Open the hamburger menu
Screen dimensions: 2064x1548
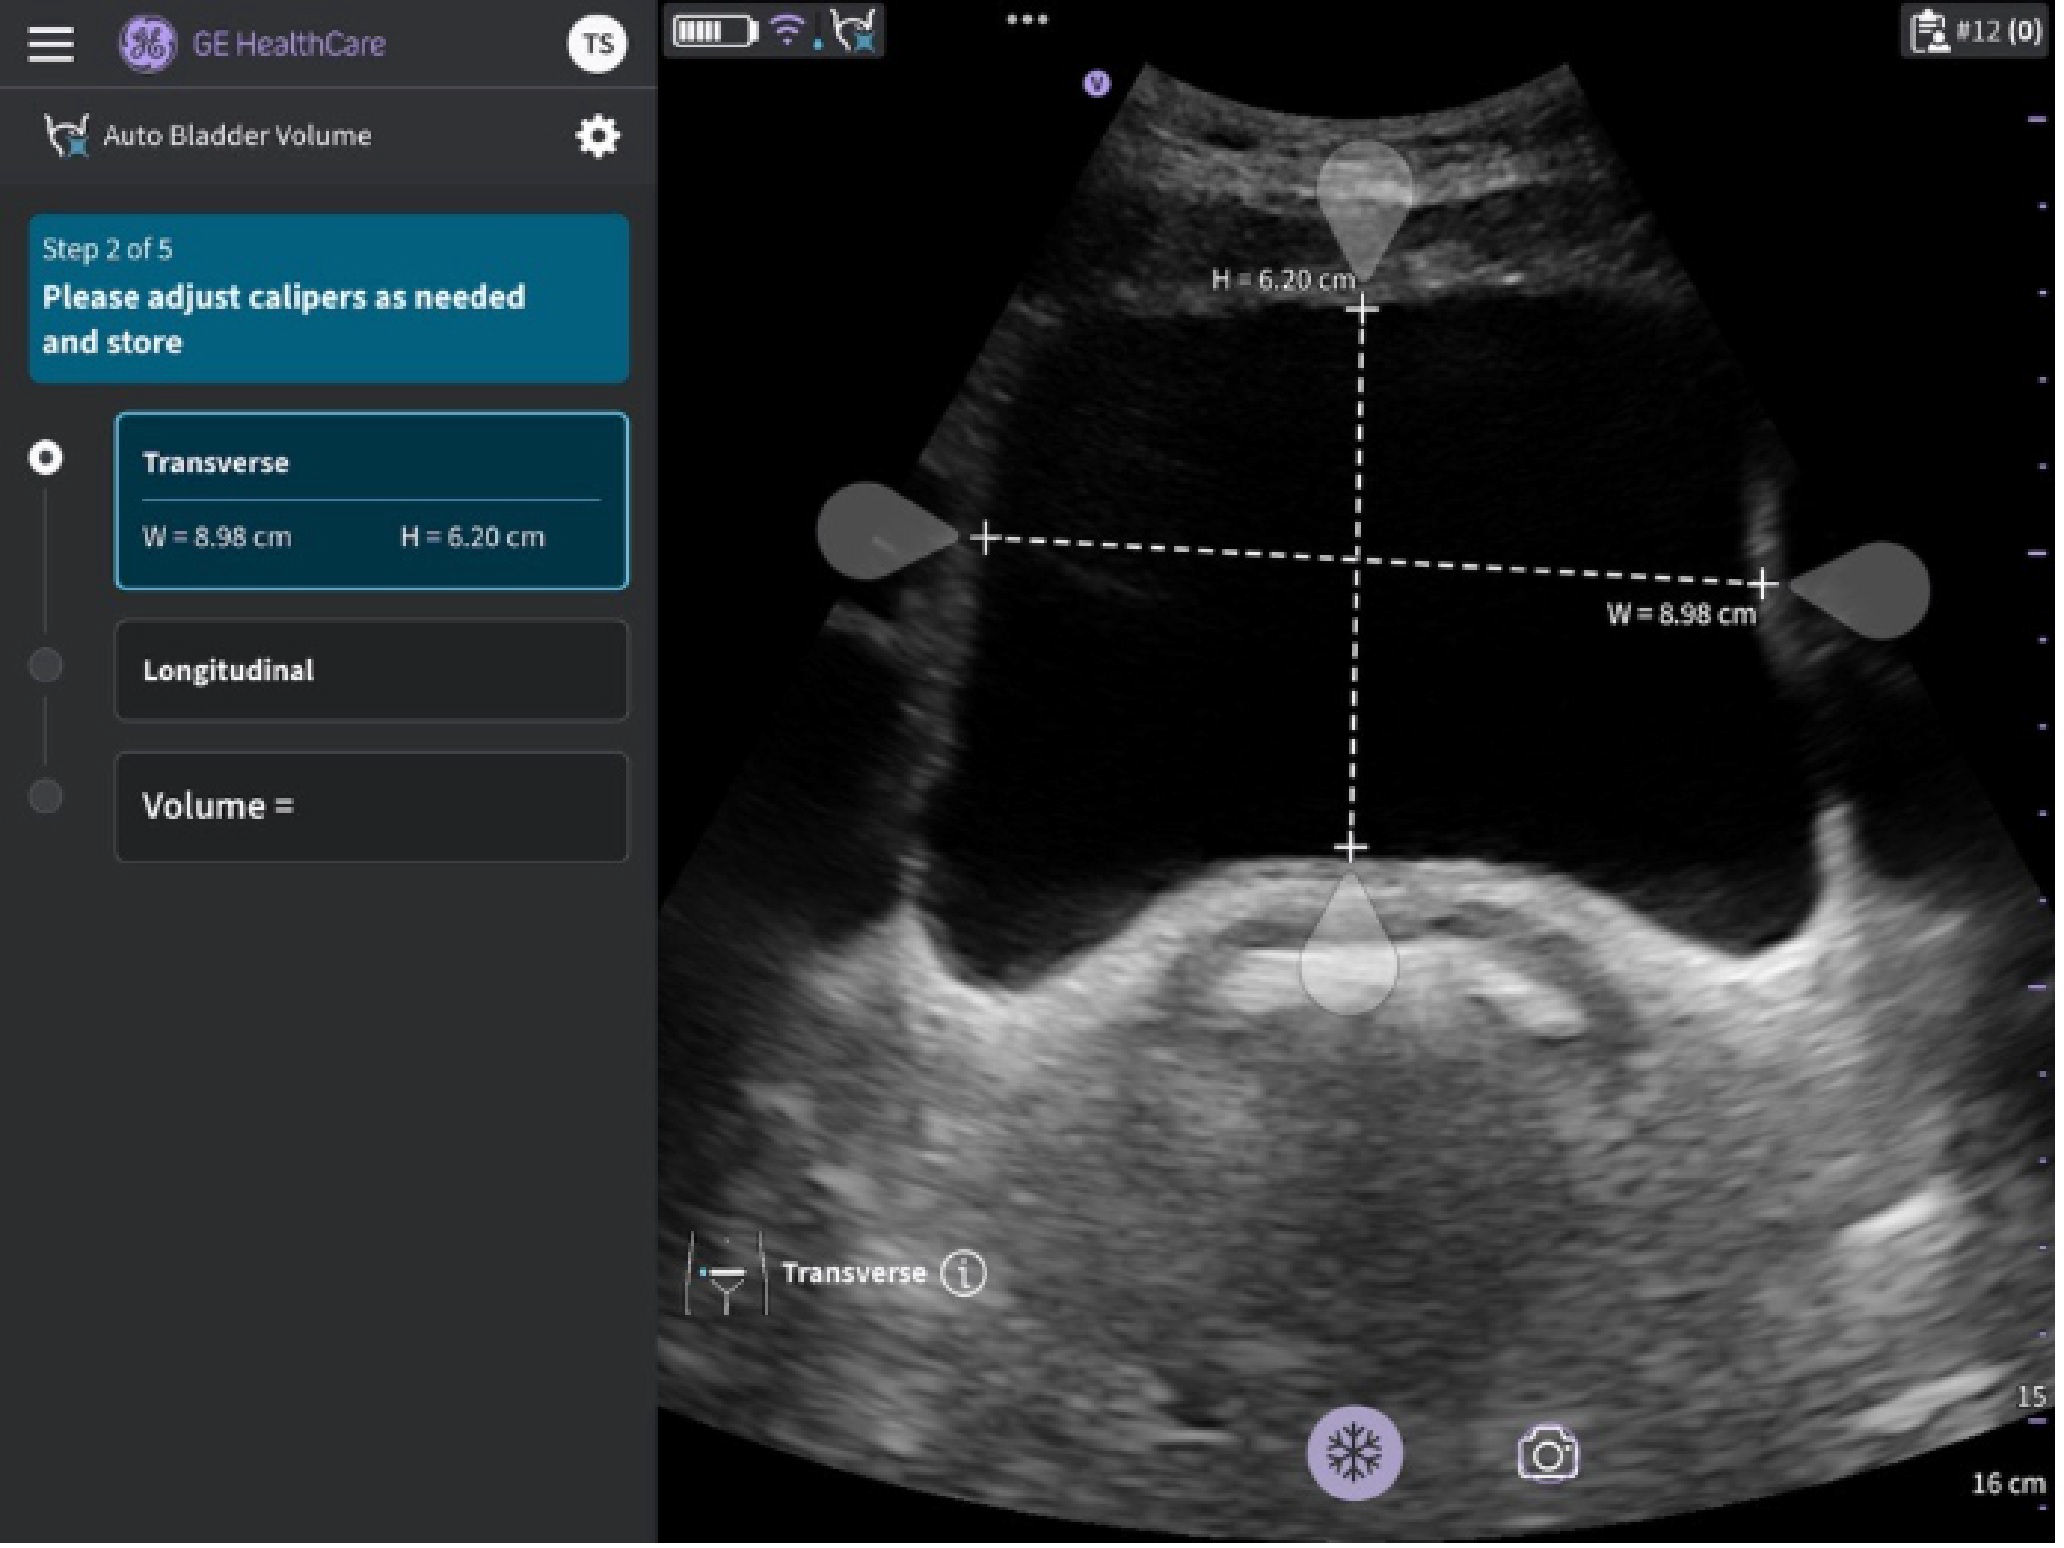pyautogui.click(x=51, y=44)
